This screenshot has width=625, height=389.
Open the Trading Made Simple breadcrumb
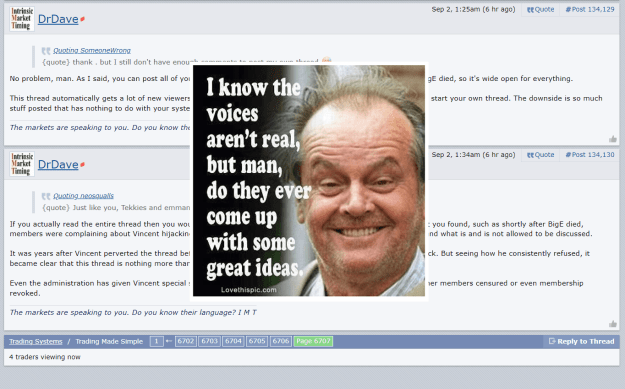tap(109, 342)
